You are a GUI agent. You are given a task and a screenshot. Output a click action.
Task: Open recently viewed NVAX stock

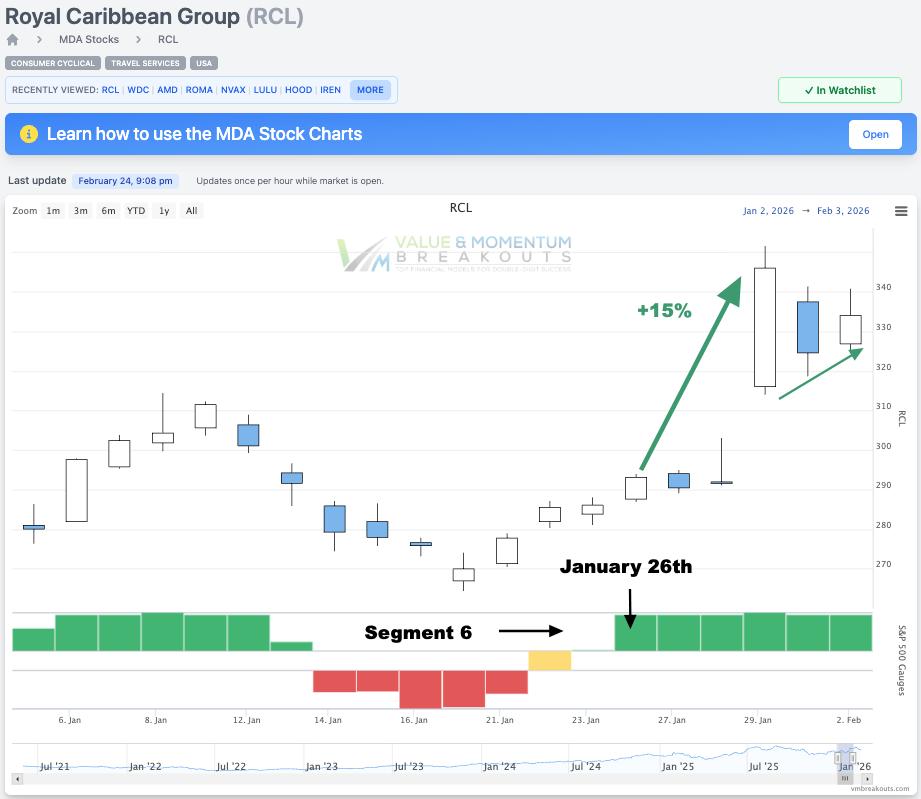(x=233, y=90)
